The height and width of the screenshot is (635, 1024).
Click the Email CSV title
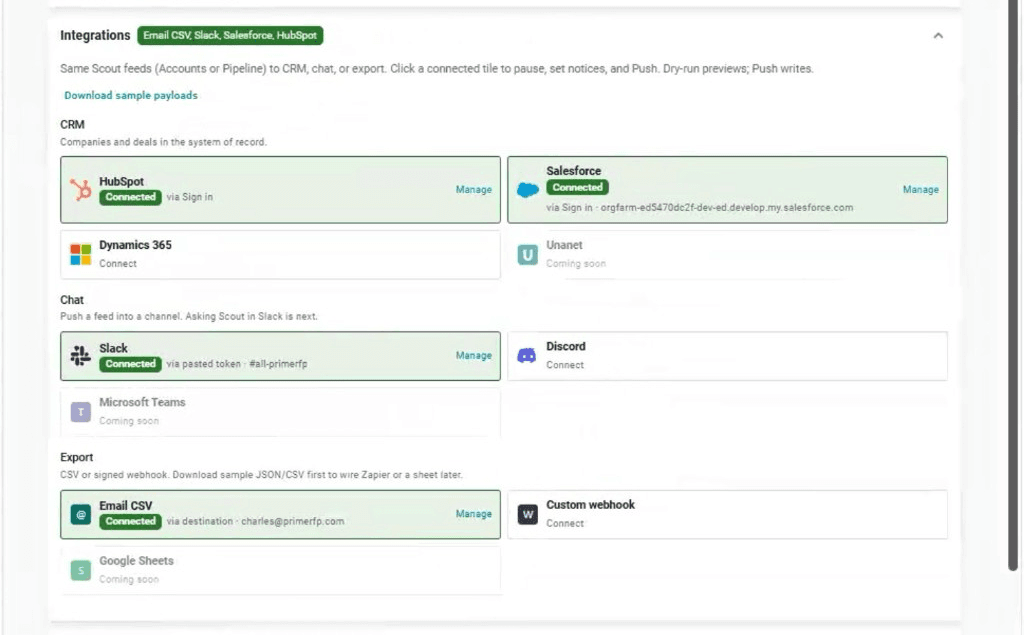click(126, 506)
